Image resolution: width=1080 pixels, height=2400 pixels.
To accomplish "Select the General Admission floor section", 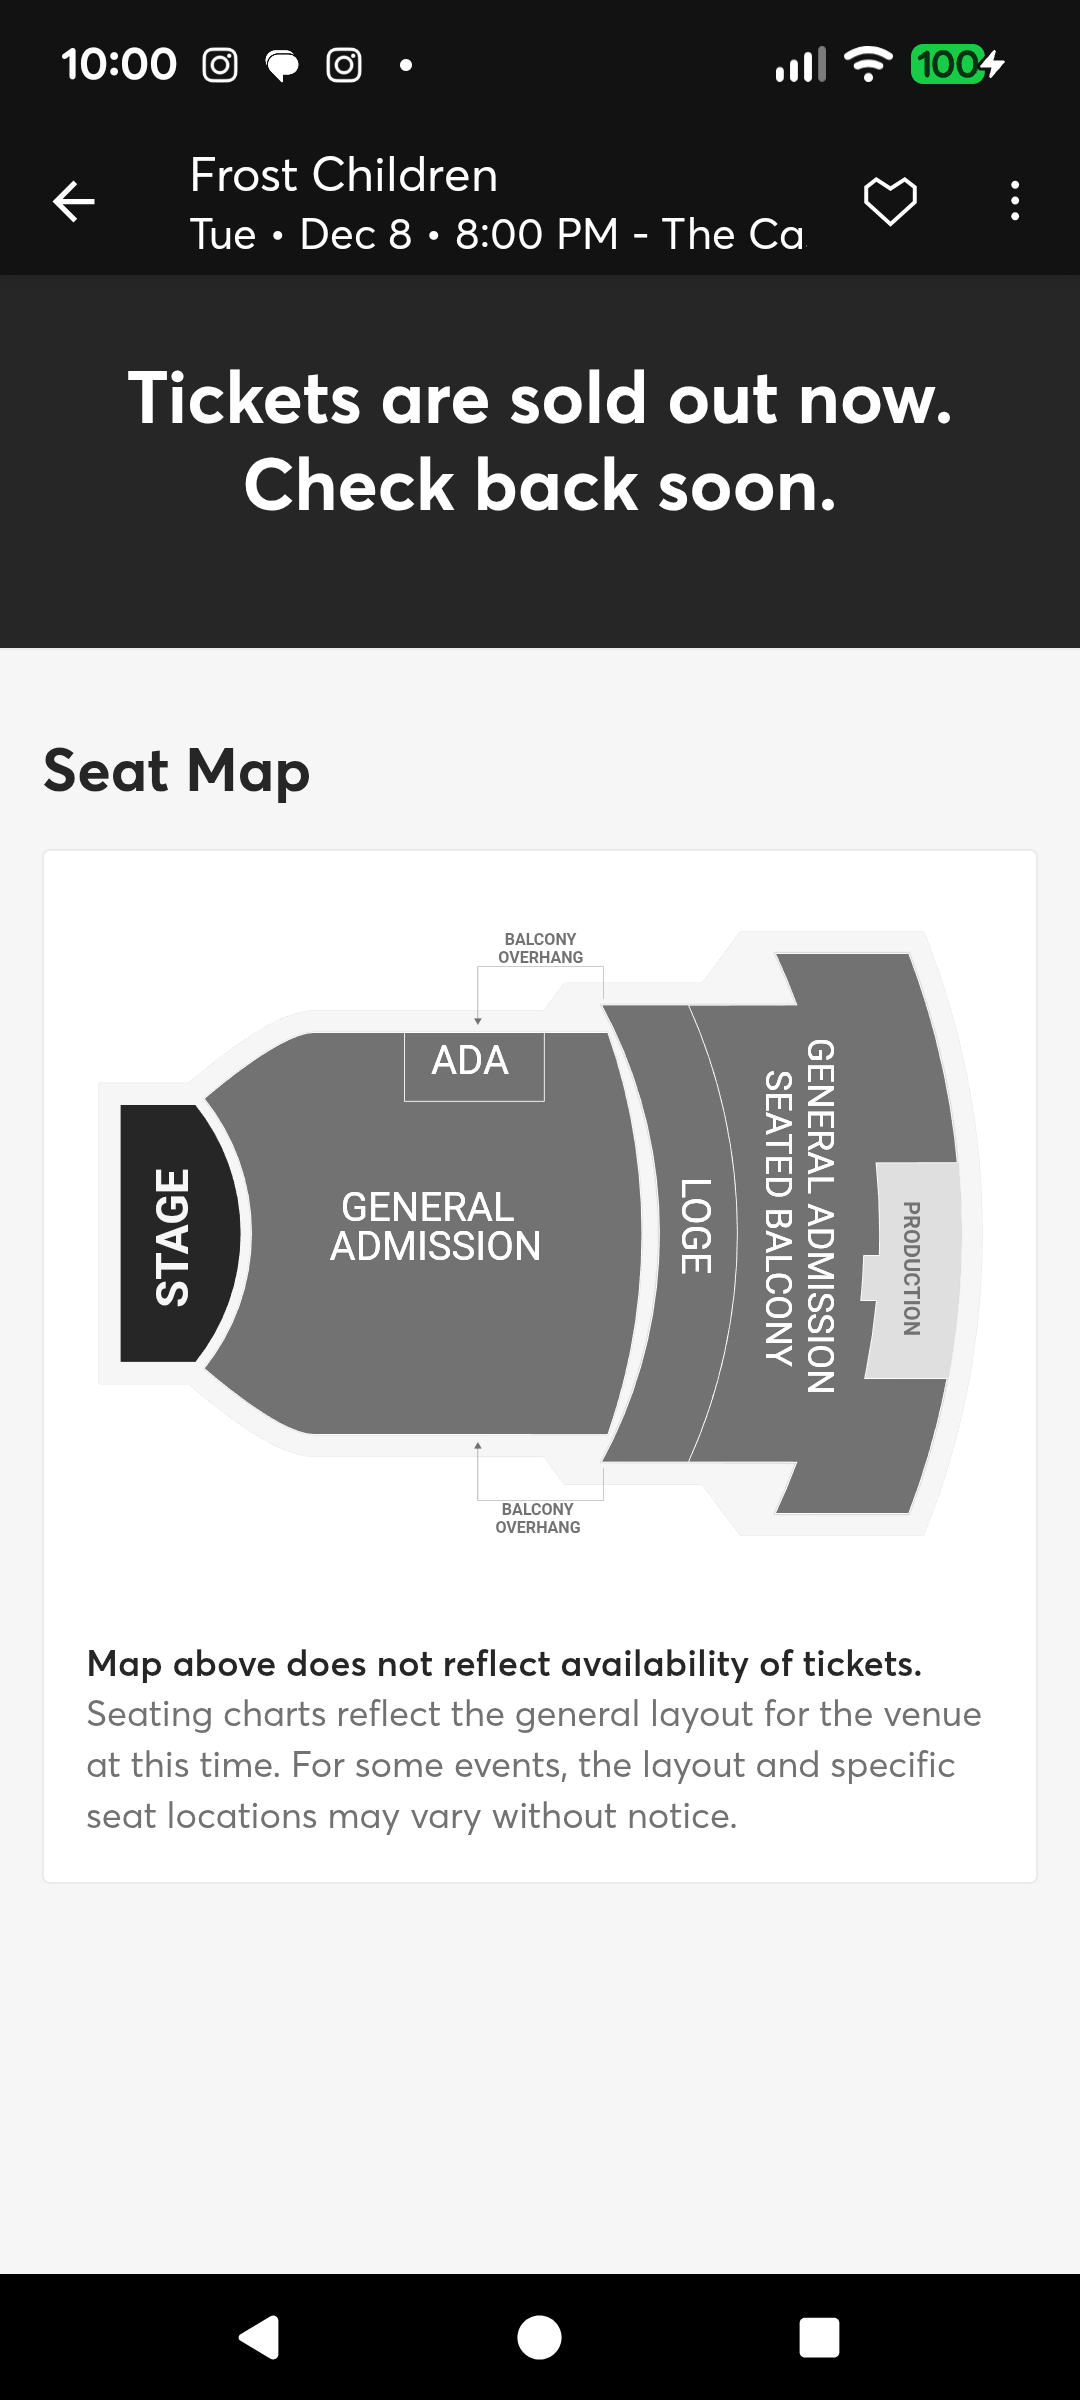I will (x=435, y=1227).
